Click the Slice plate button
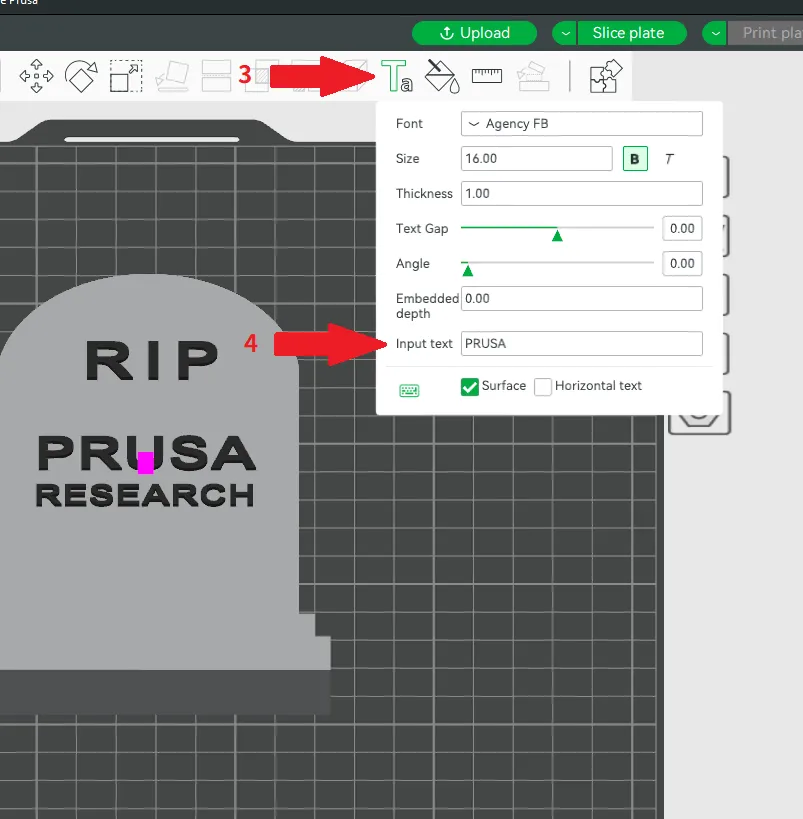The width and height of the screenshot is (803, 819). click(632, 33)
